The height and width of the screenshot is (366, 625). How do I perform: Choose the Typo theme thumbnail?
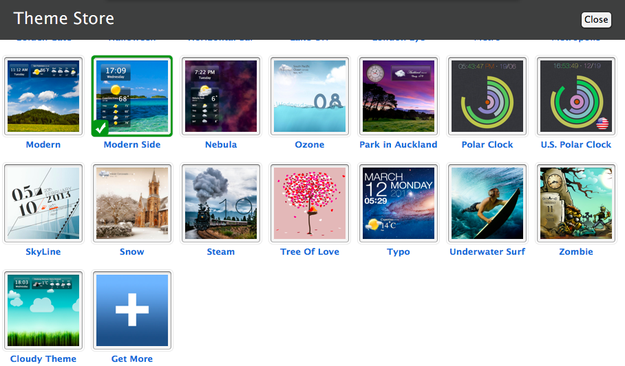coord(399,203)
